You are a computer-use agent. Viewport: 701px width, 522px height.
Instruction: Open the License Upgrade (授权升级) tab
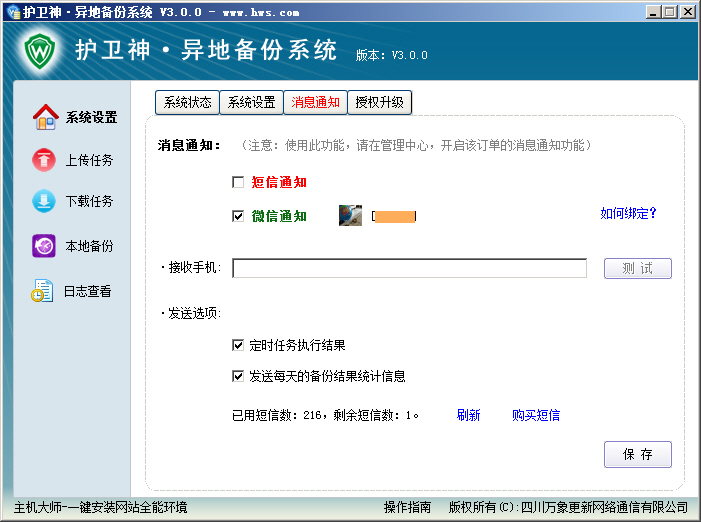click(379, 102)
